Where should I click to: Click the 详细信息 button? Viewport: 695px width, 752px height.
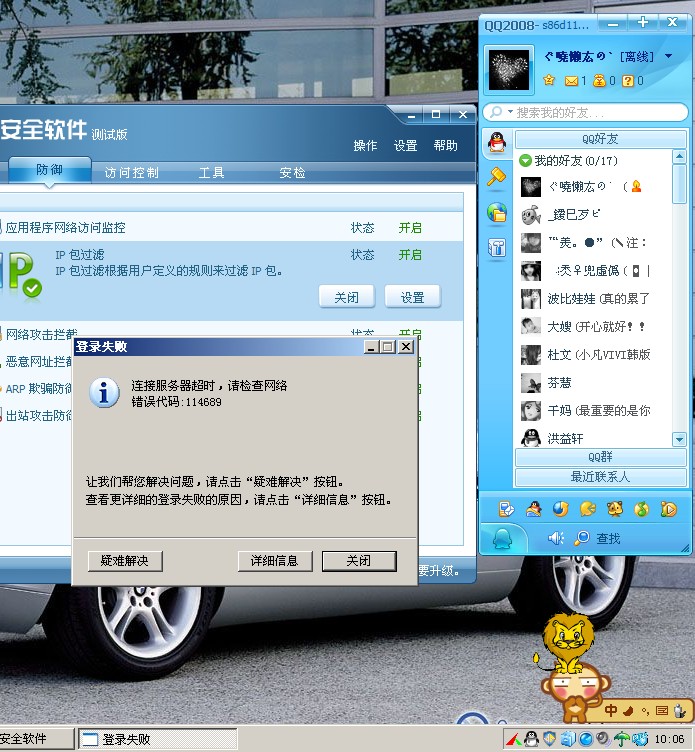(x=275, y=561)
